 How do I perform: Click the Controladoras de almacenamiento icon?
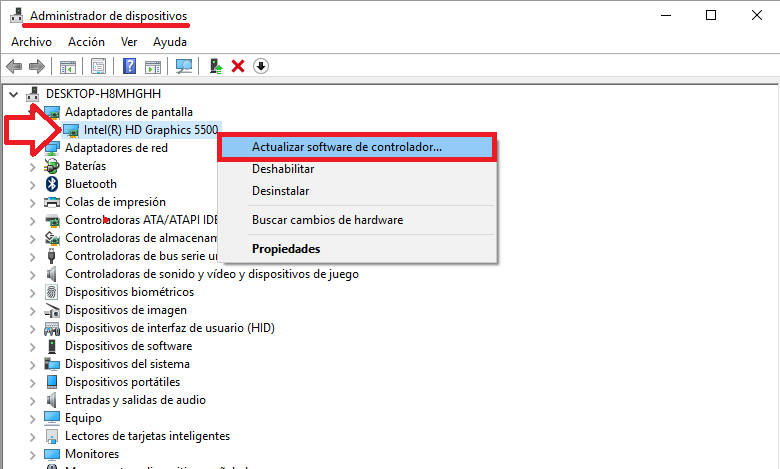point(52,238)
